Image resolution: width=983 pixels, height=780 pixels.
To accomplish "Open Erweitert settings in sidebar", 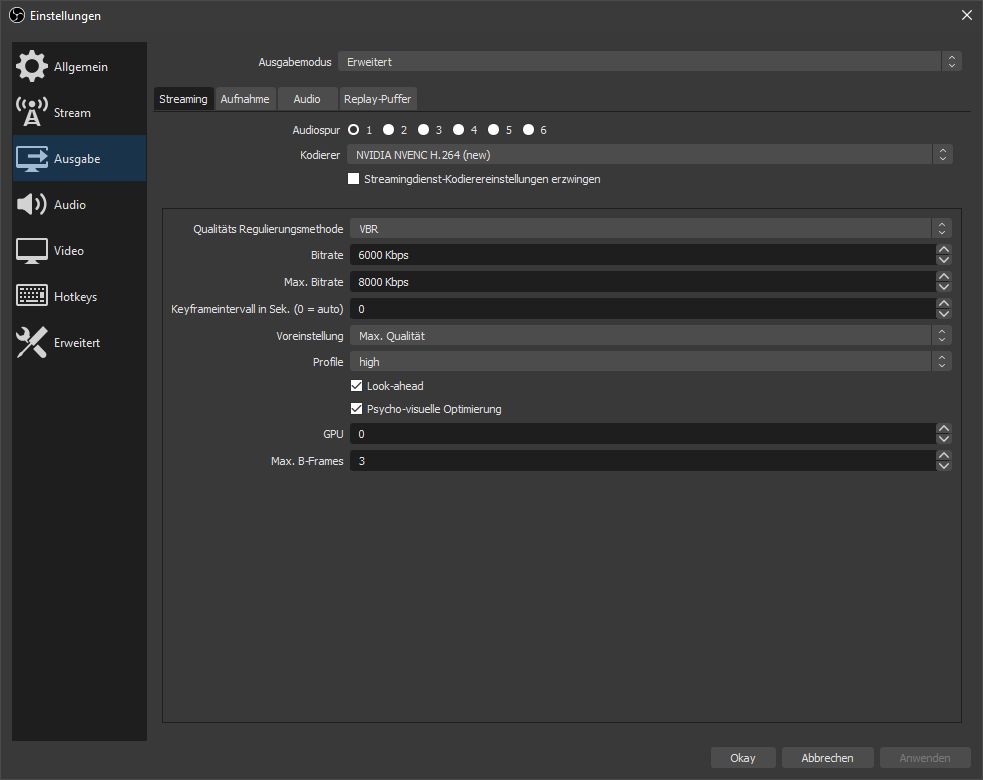I will 80,342.
